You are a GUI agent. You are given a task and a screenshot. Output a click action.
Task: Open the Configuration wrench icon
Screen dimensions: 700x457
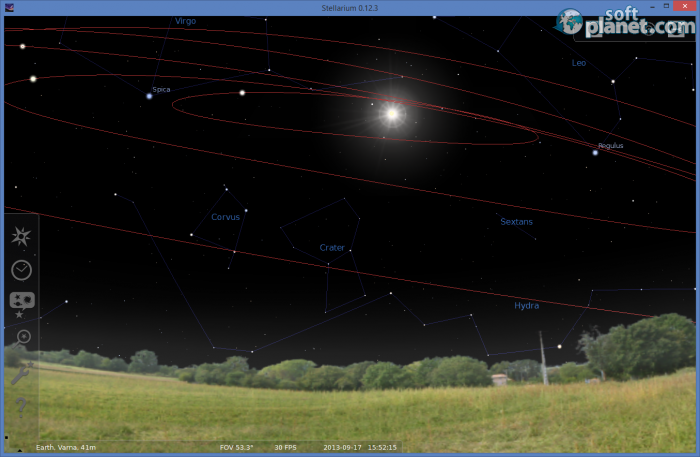pyautogui.click(x=21, y=373)
